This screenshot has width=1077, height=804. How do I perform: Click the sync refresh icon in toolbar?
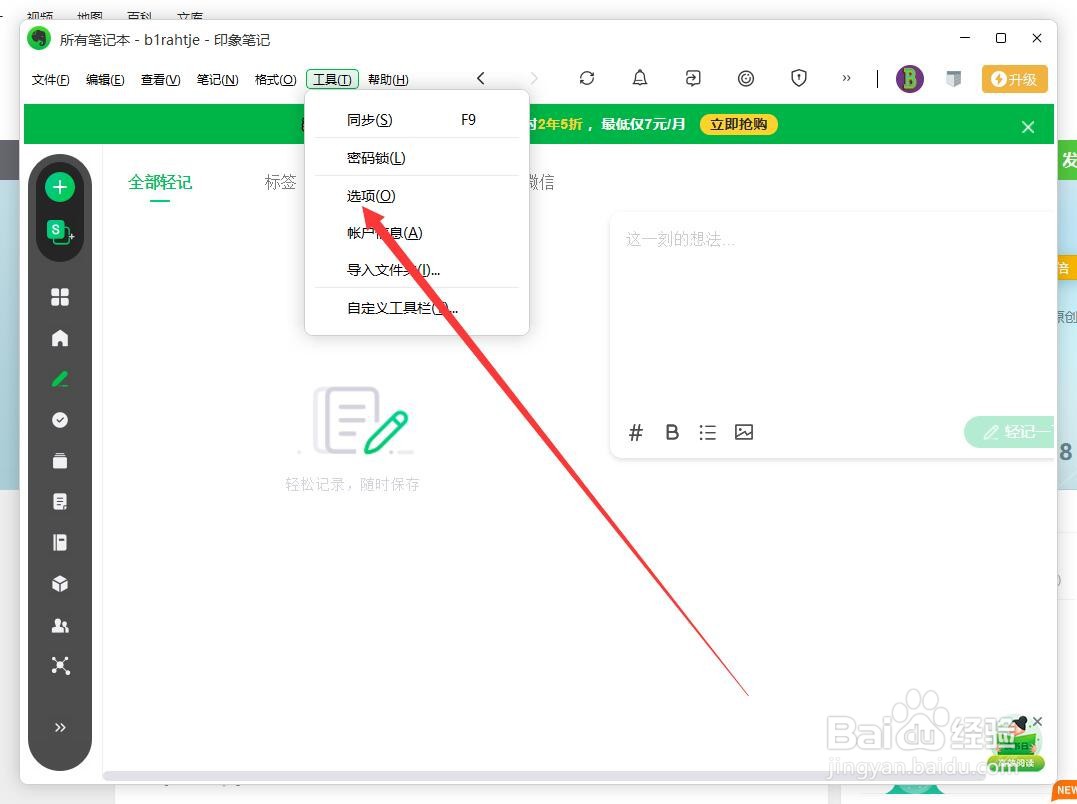pyautogui.click(x=587, y=78)
